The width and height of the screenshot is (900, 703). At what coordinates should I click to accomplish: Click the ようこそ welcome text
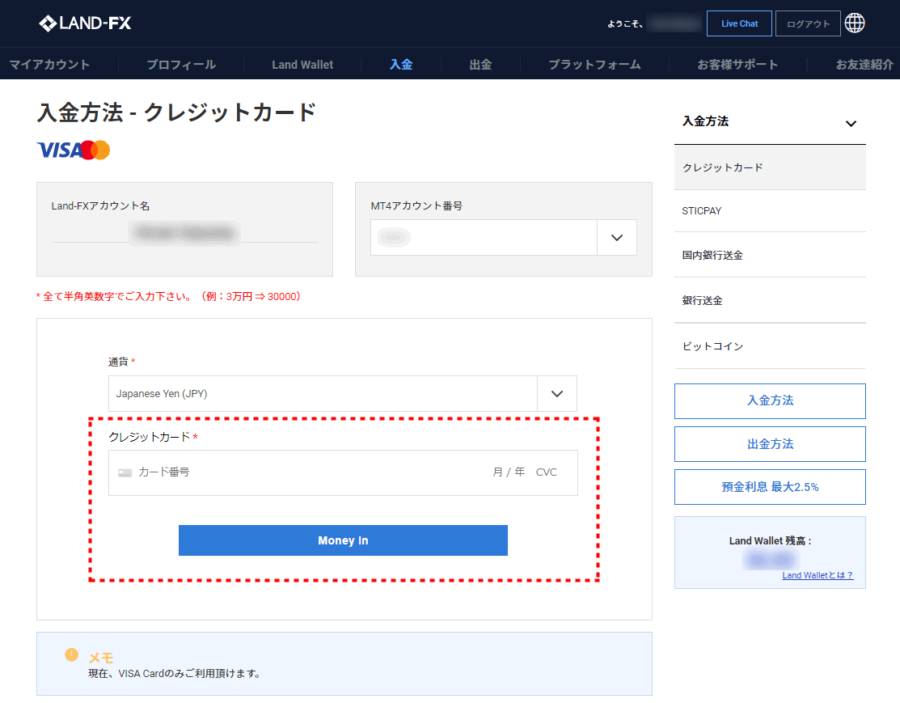click(625, 24)
